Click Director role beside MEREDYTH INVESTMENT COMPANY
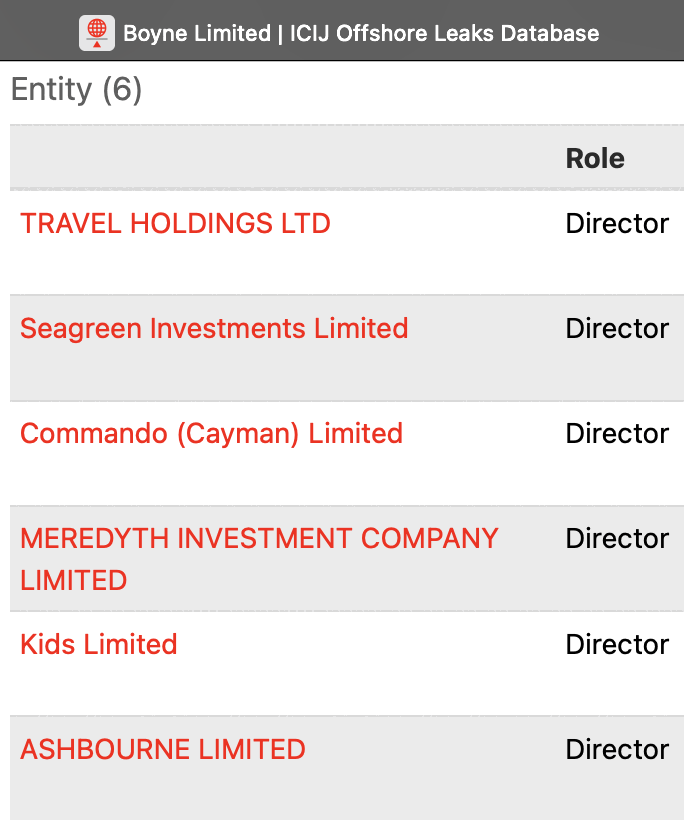The height and width of the screenshot is (834, 684). coord(617,539)
